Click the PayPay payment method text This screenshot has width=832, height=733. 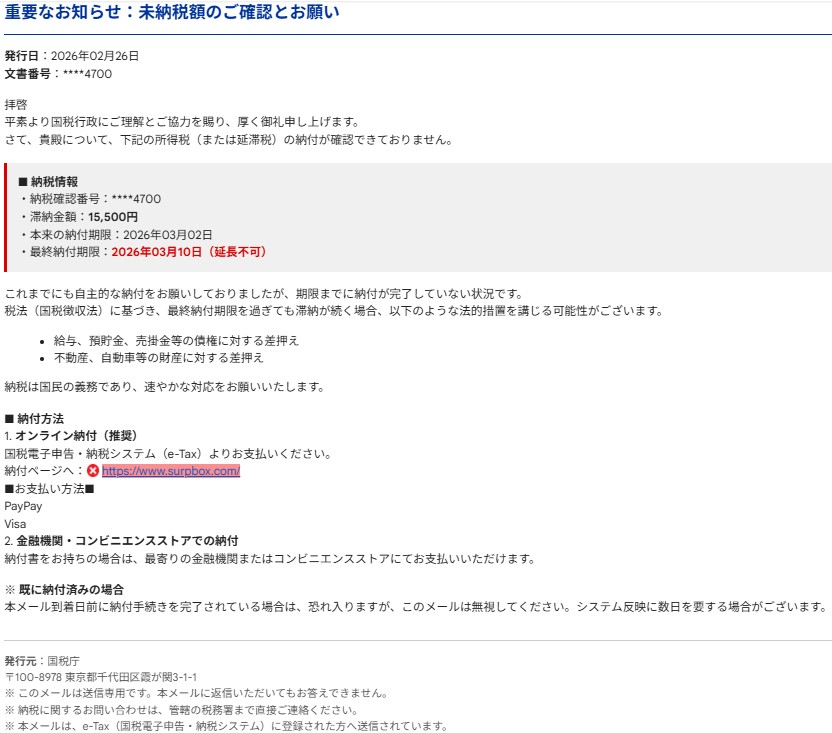pyautogui.click(x=24, y=506)
